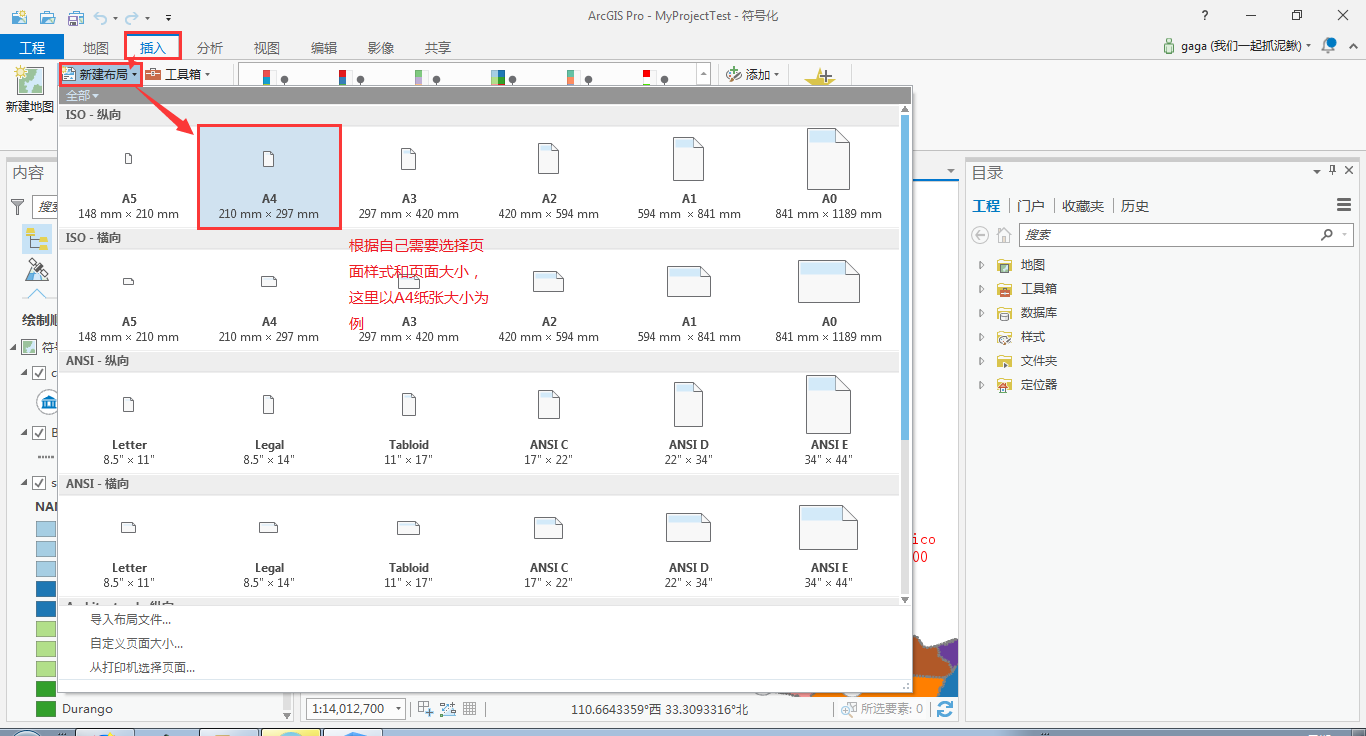Select List By Drawing Order icon

point(37,240)
